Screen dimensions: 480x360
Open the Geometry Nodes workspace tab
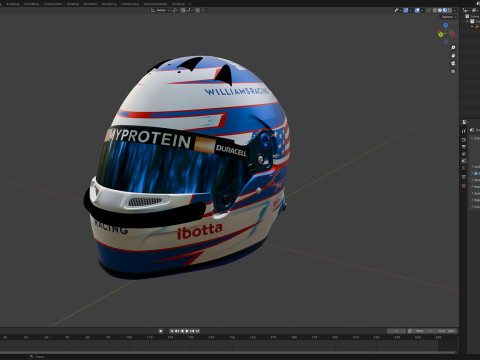point(155,4)
